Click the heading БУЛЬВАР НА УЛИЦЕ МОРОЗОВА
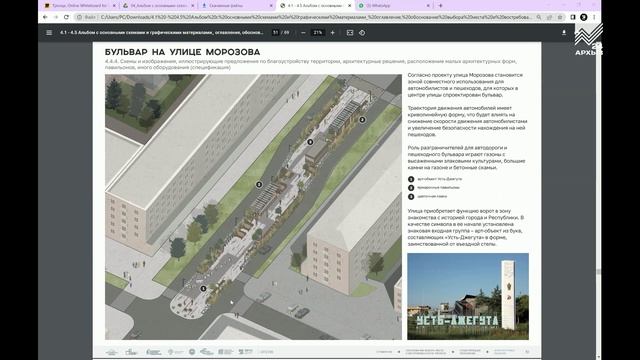 click(x=182, y=52)
